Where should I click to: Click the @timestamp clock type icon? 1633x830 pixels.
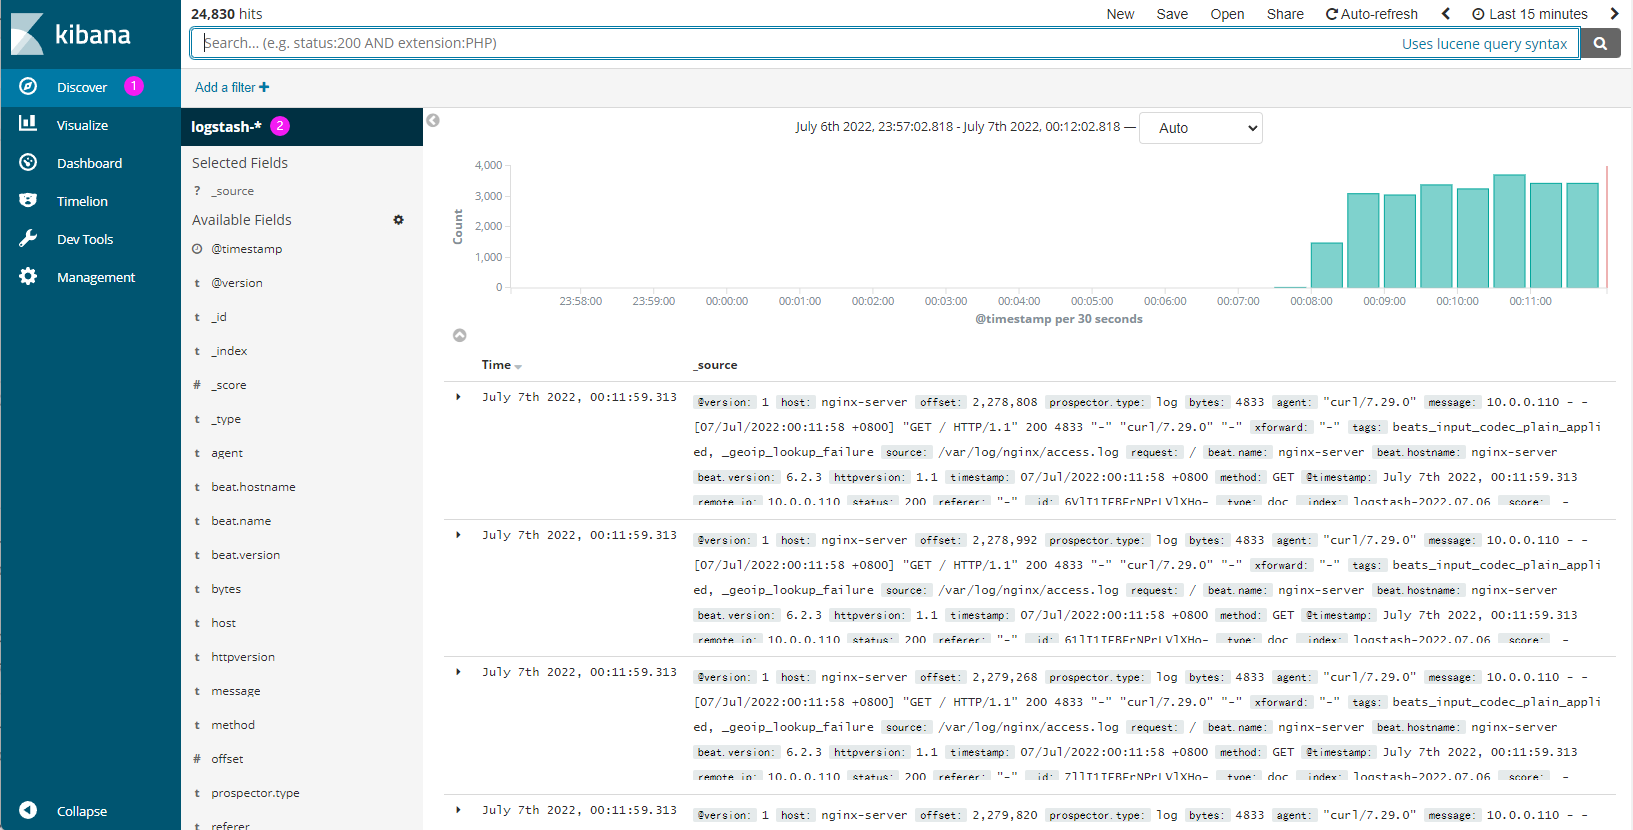(197, 249)
